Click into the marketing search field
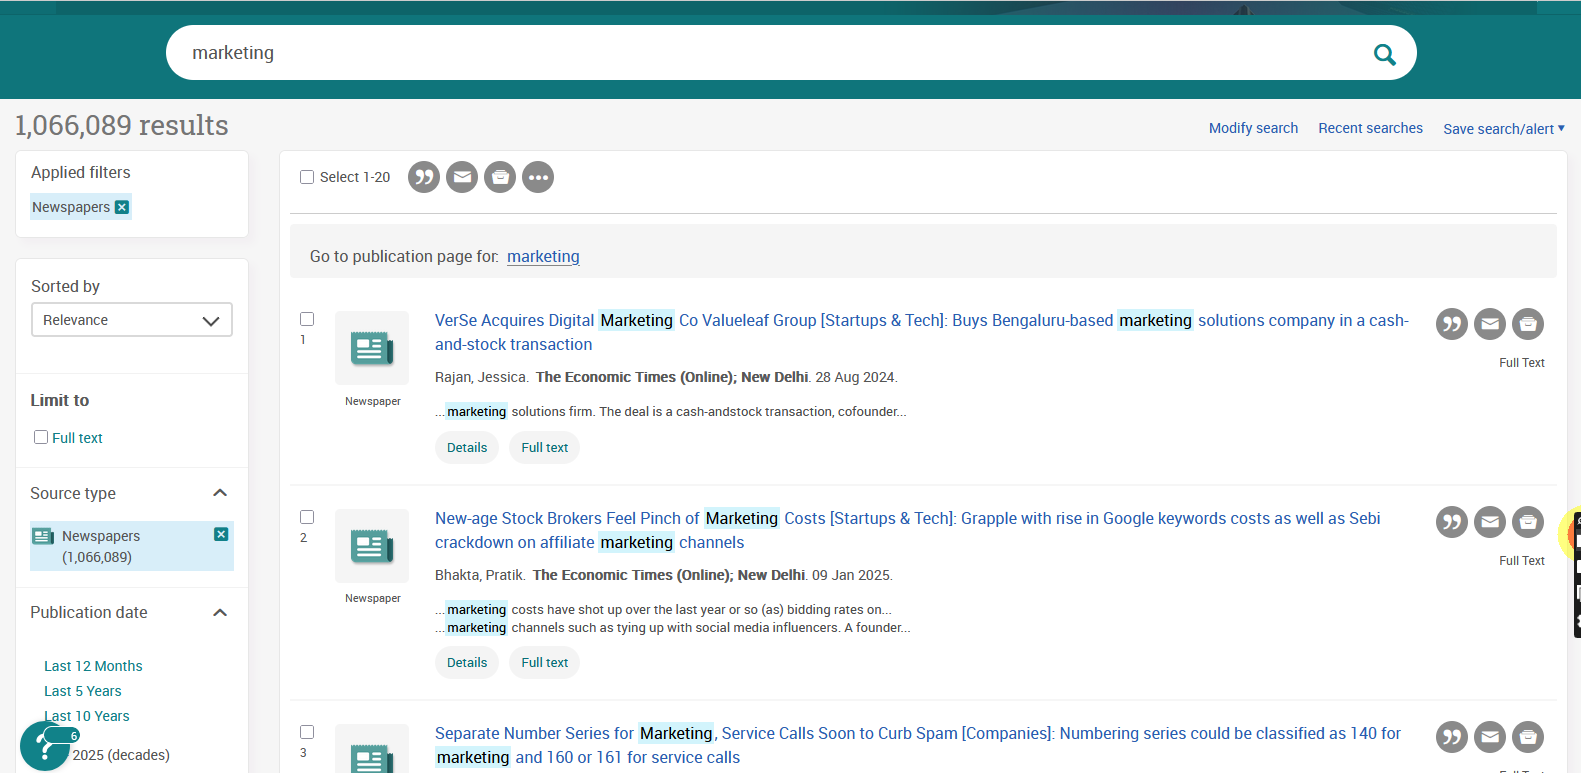1581x773 pixels. pos(760,53)
